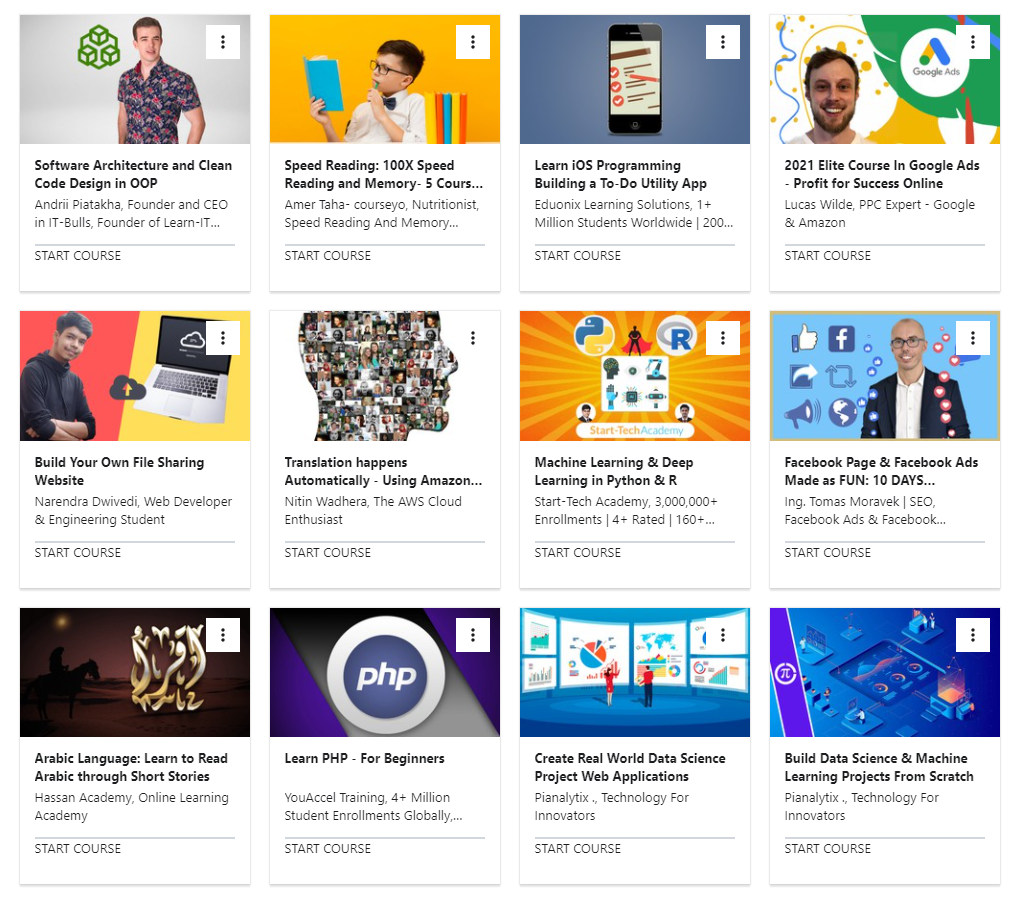Open the Start-Tech Academy Python & R thumbnail
Image resolution: width=1023 pixels, height=901 pixels.
[635, 376]
